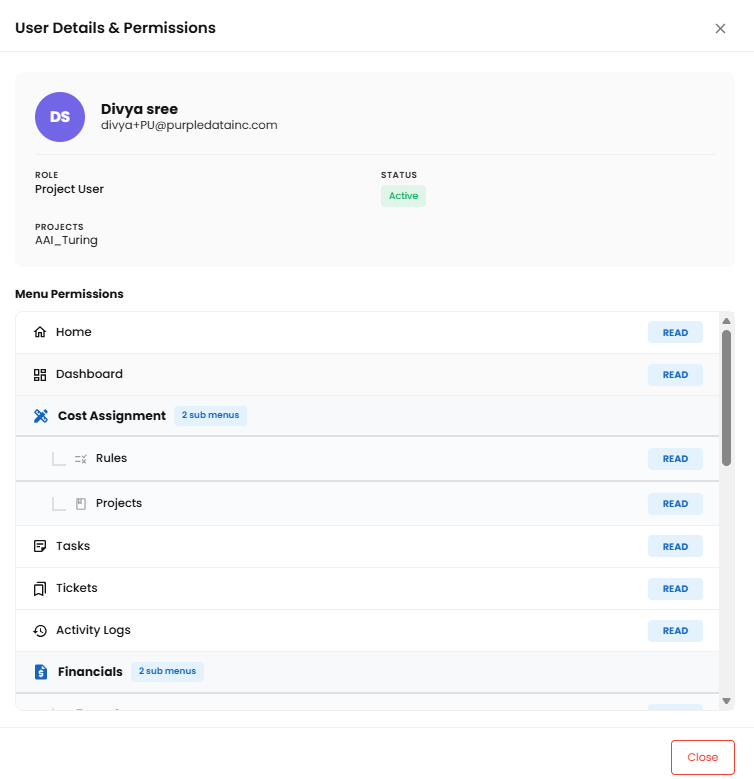The height and width of the screenshot is (779, 754).
Task: Click the Activity Logs history icon
Action: [x=40, y=630]
